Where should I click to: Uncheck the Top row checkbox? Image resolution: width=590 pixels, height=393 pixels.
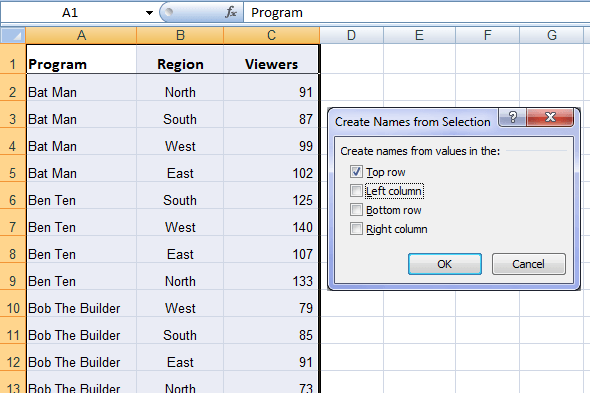[x=356, y=172]
